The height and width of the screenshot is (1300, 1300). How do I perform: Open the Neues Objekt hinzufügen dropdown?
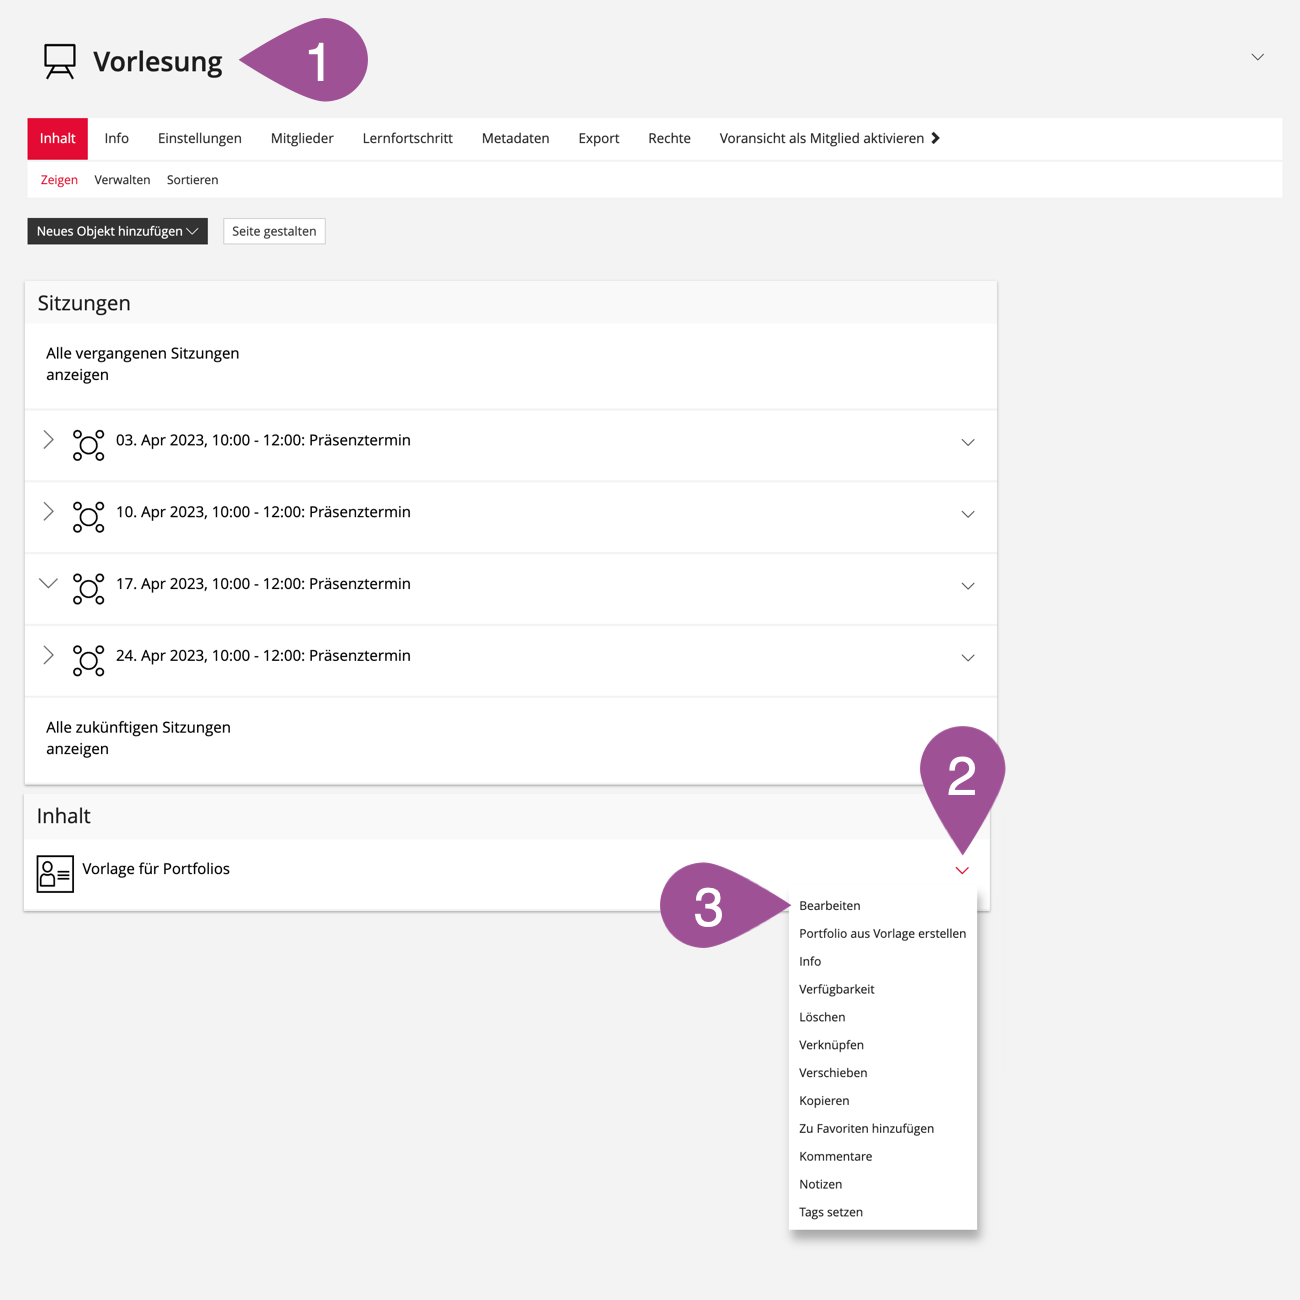click(x=117, y=231)
